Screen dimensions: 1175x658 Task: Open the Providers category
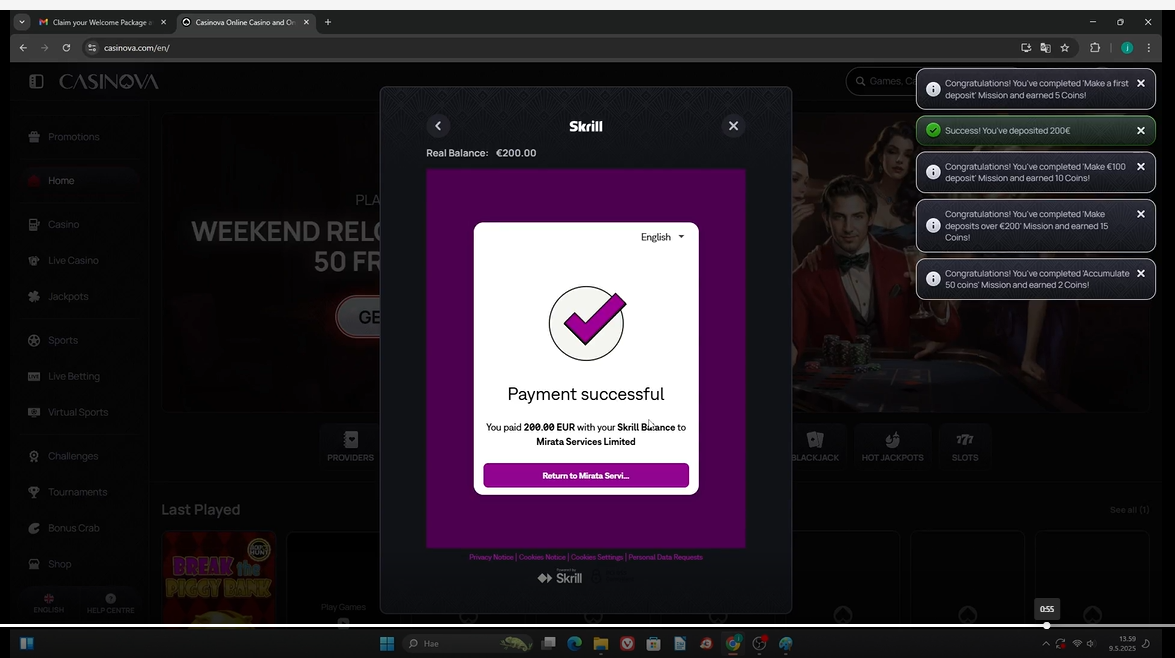click(350, 445)
